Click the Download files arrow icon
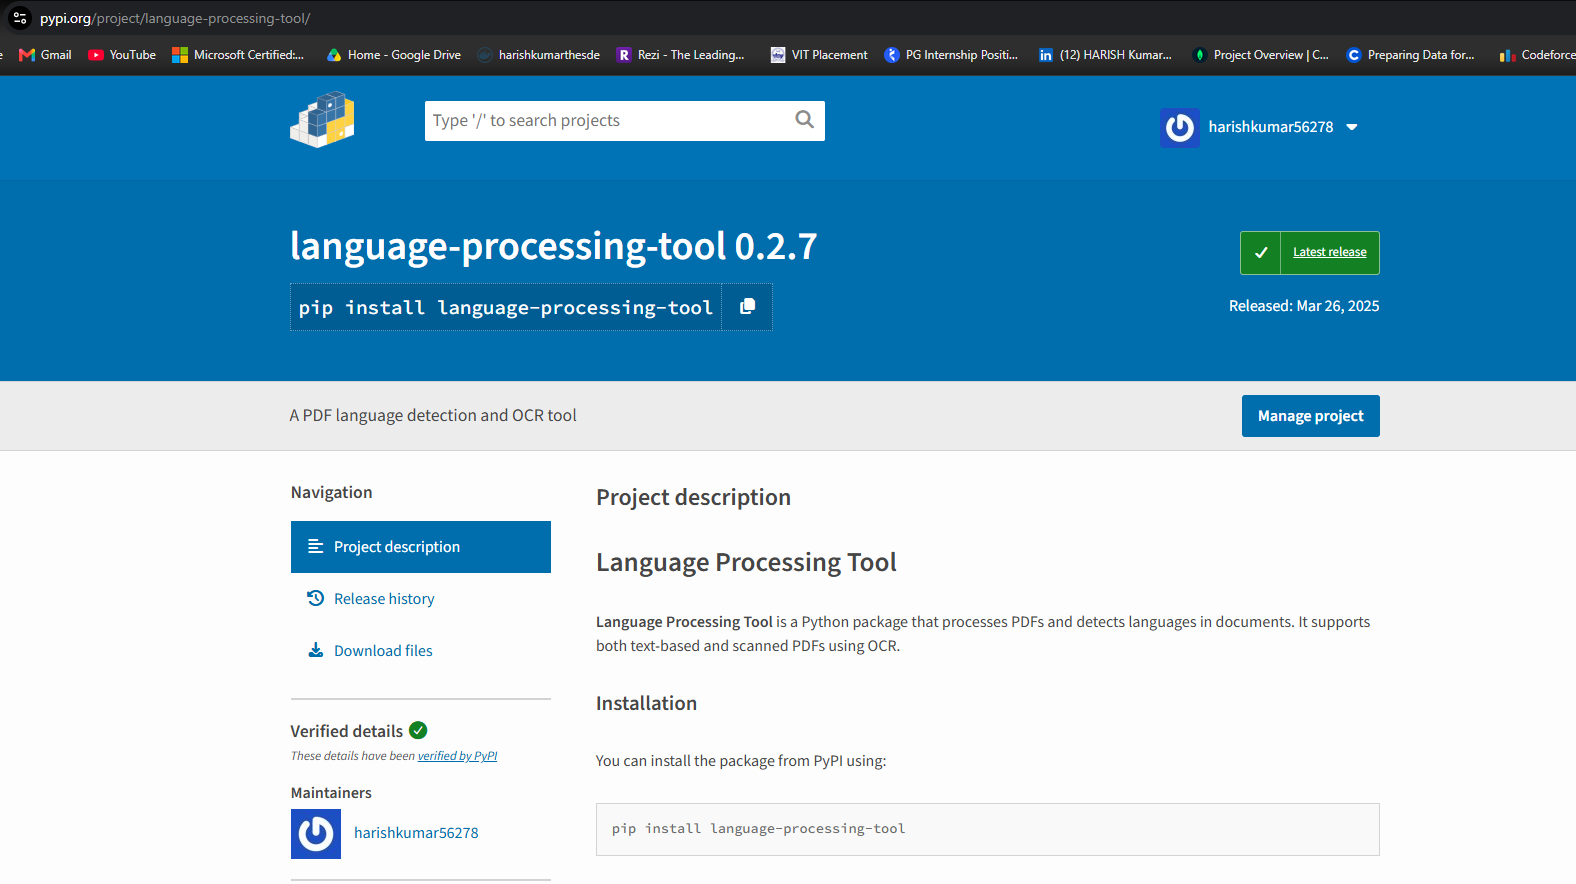Screen dimensions: 1576x884 tap(315, 650)
